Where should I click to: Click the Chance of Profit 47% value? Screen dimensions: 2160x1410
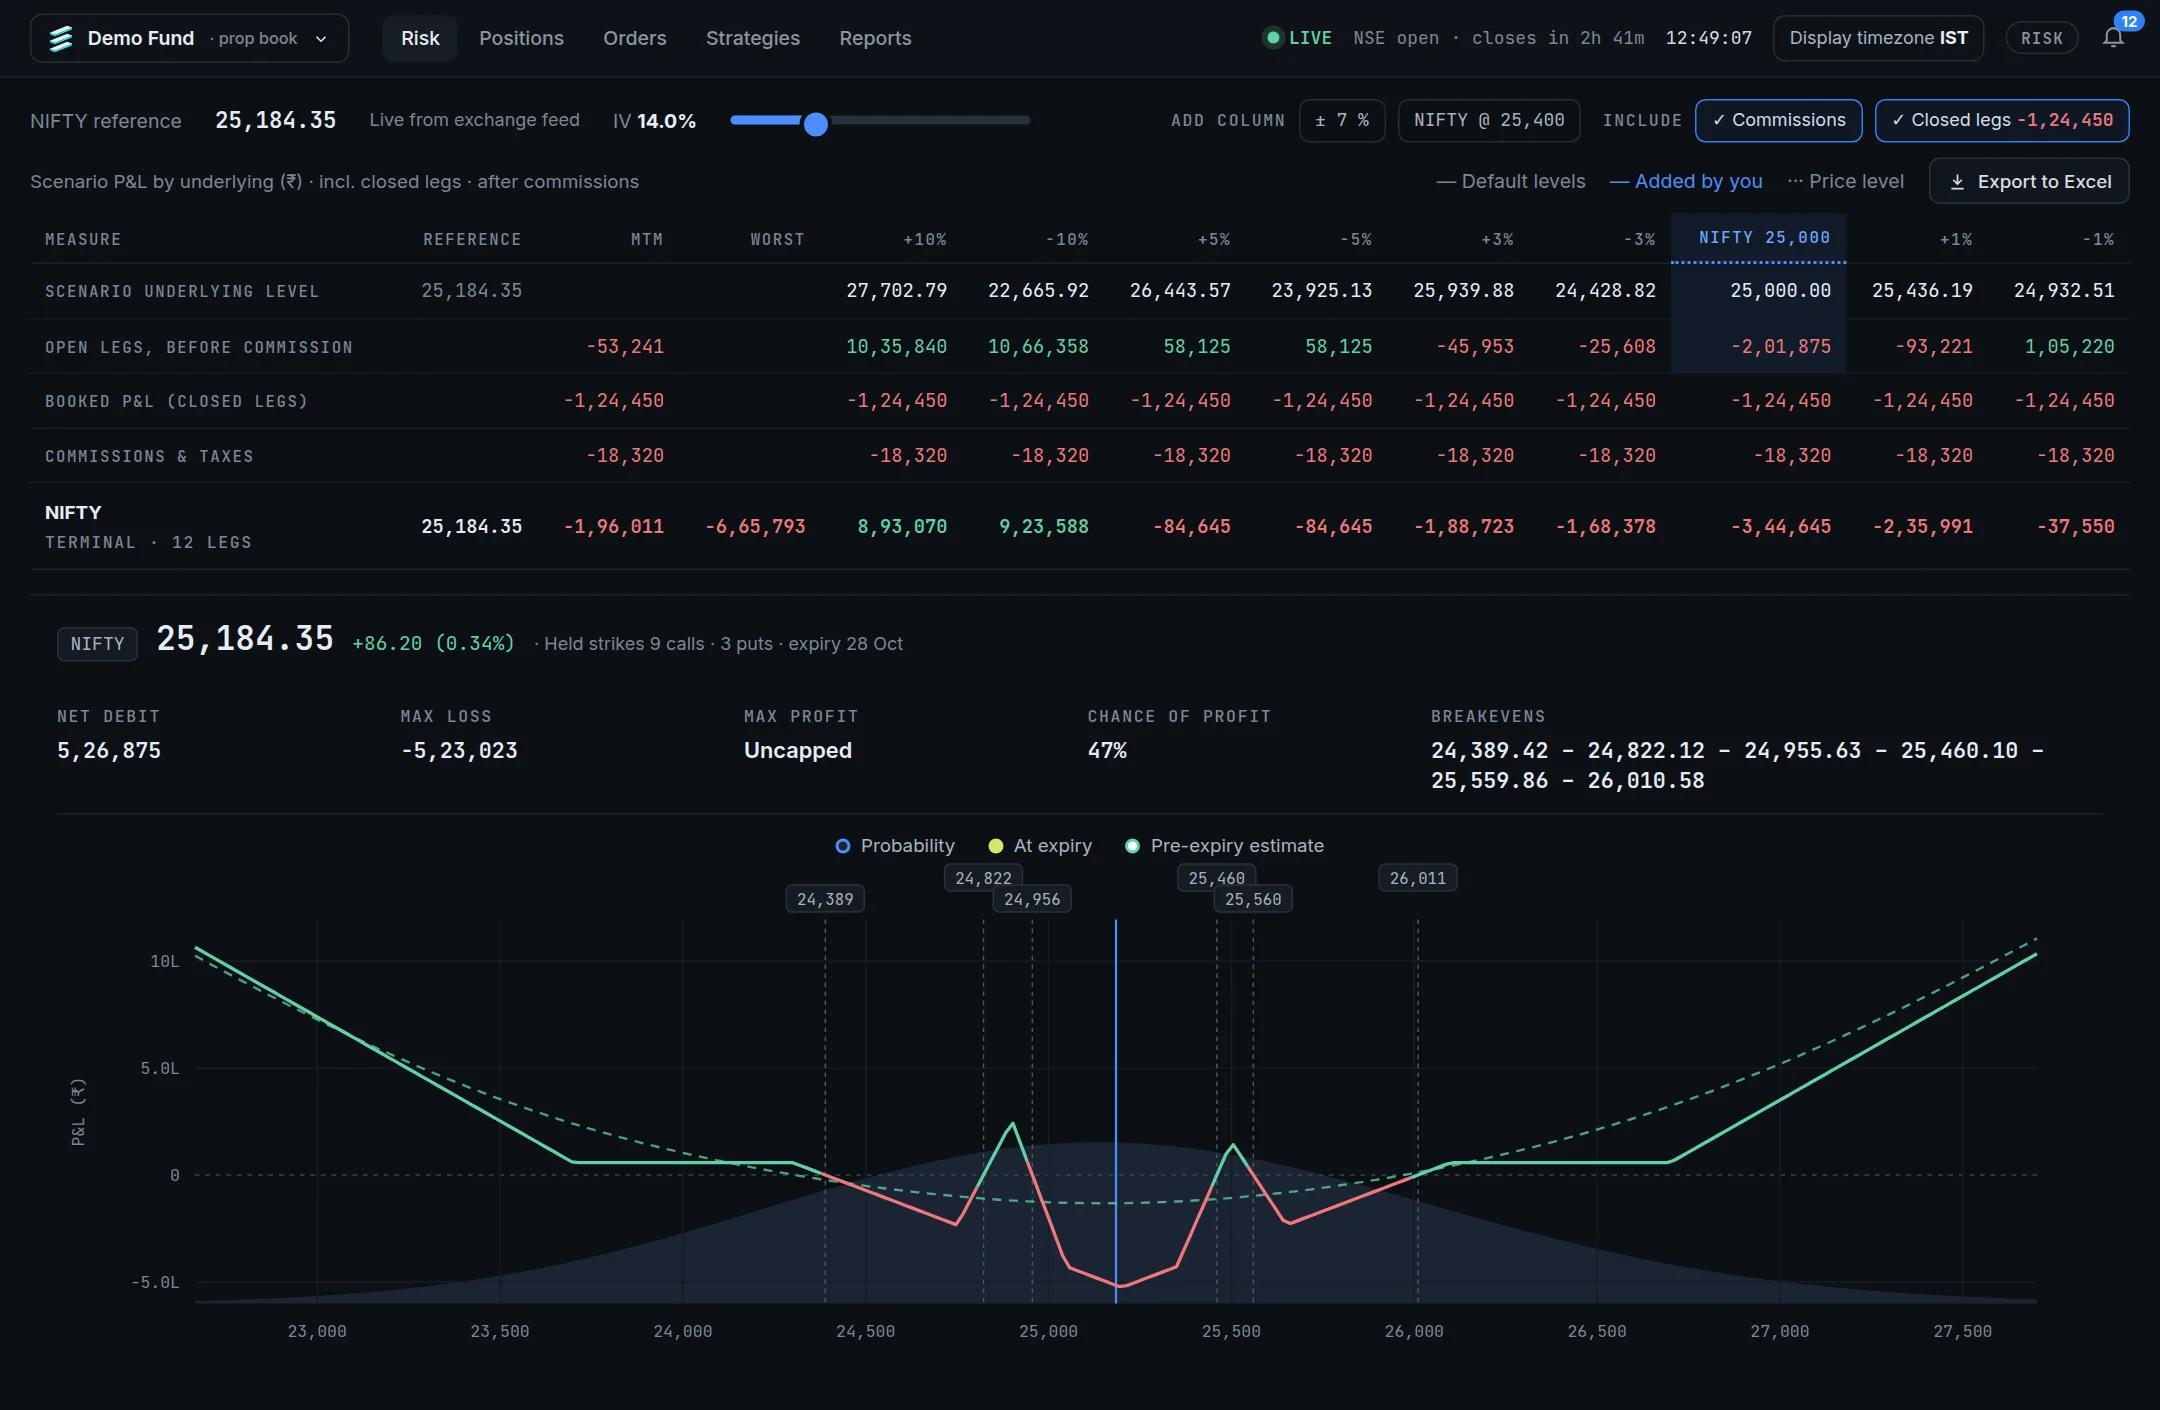click(x=1107, y=751)
